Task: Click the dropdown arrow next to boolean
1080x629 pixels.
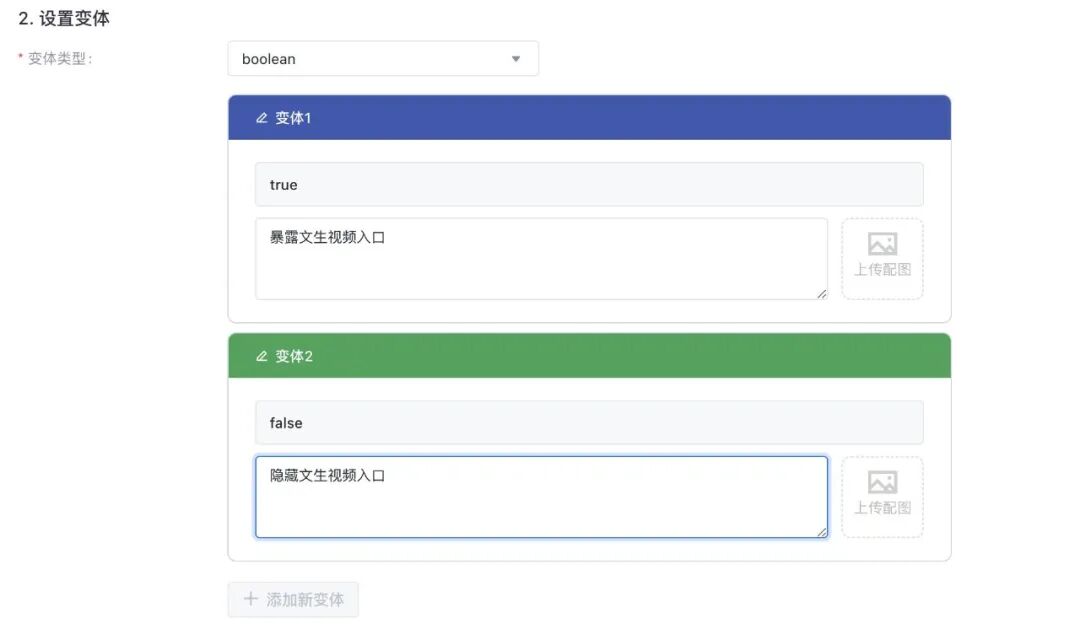Action: [516, 59]
